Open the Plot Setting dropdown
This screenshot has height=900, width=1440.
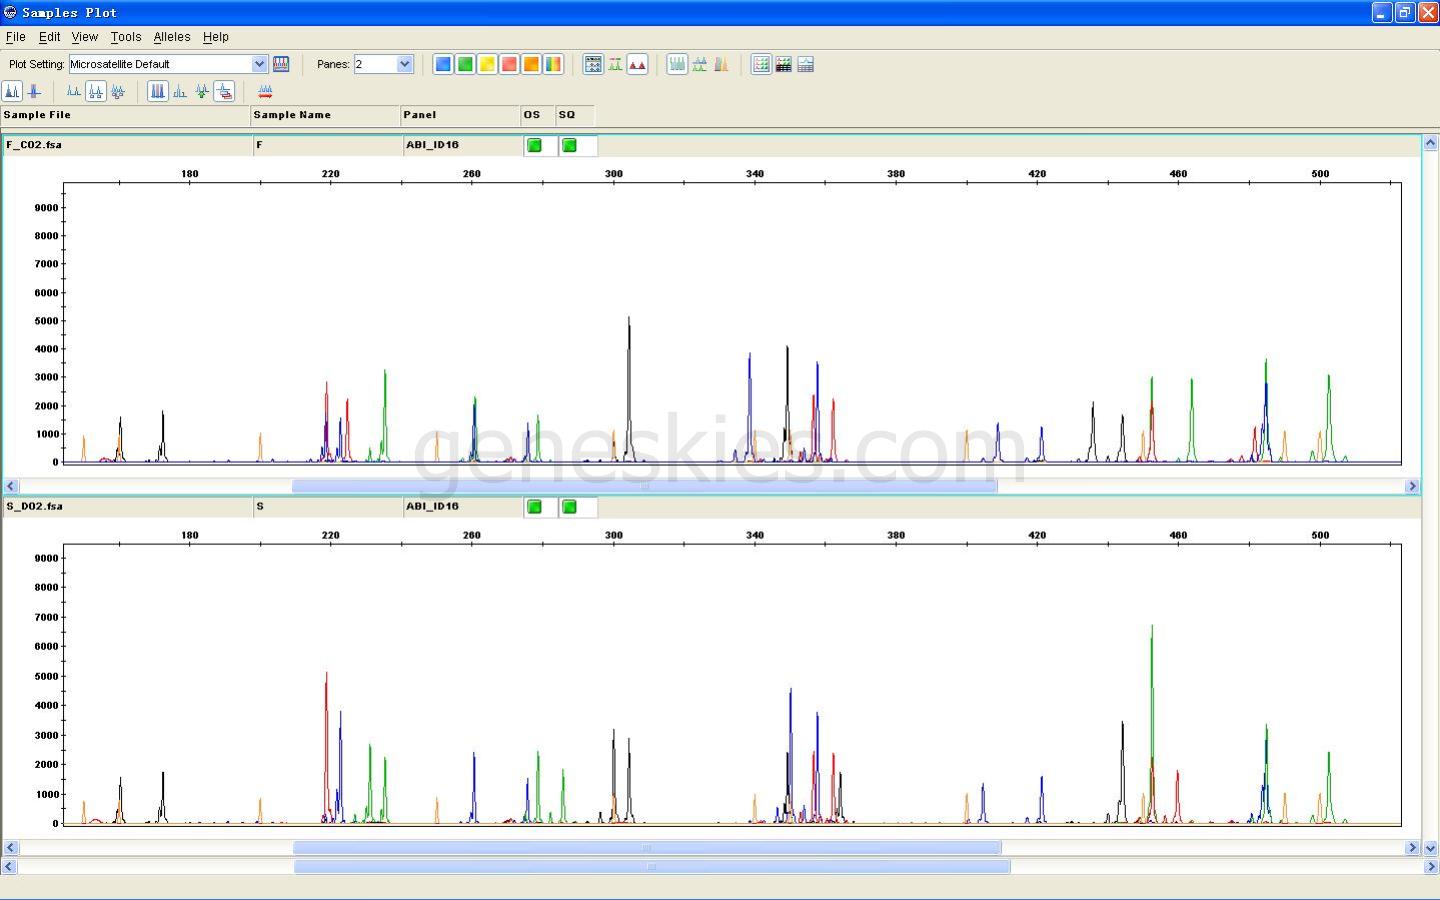click(x=259, y=64)
